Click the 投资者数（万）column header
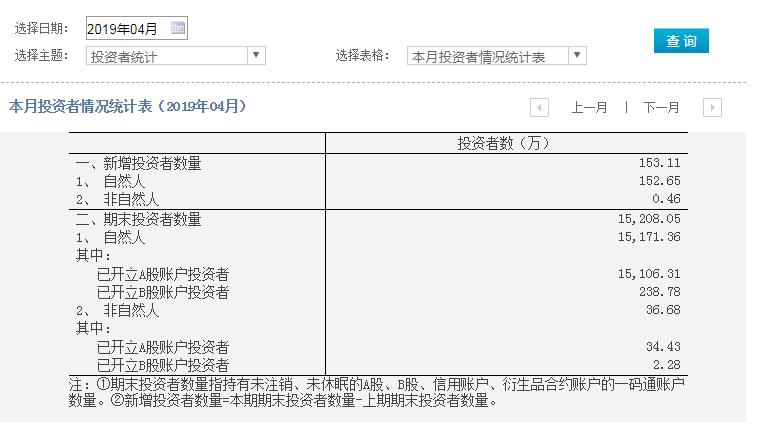 click(x=504, y=144)
